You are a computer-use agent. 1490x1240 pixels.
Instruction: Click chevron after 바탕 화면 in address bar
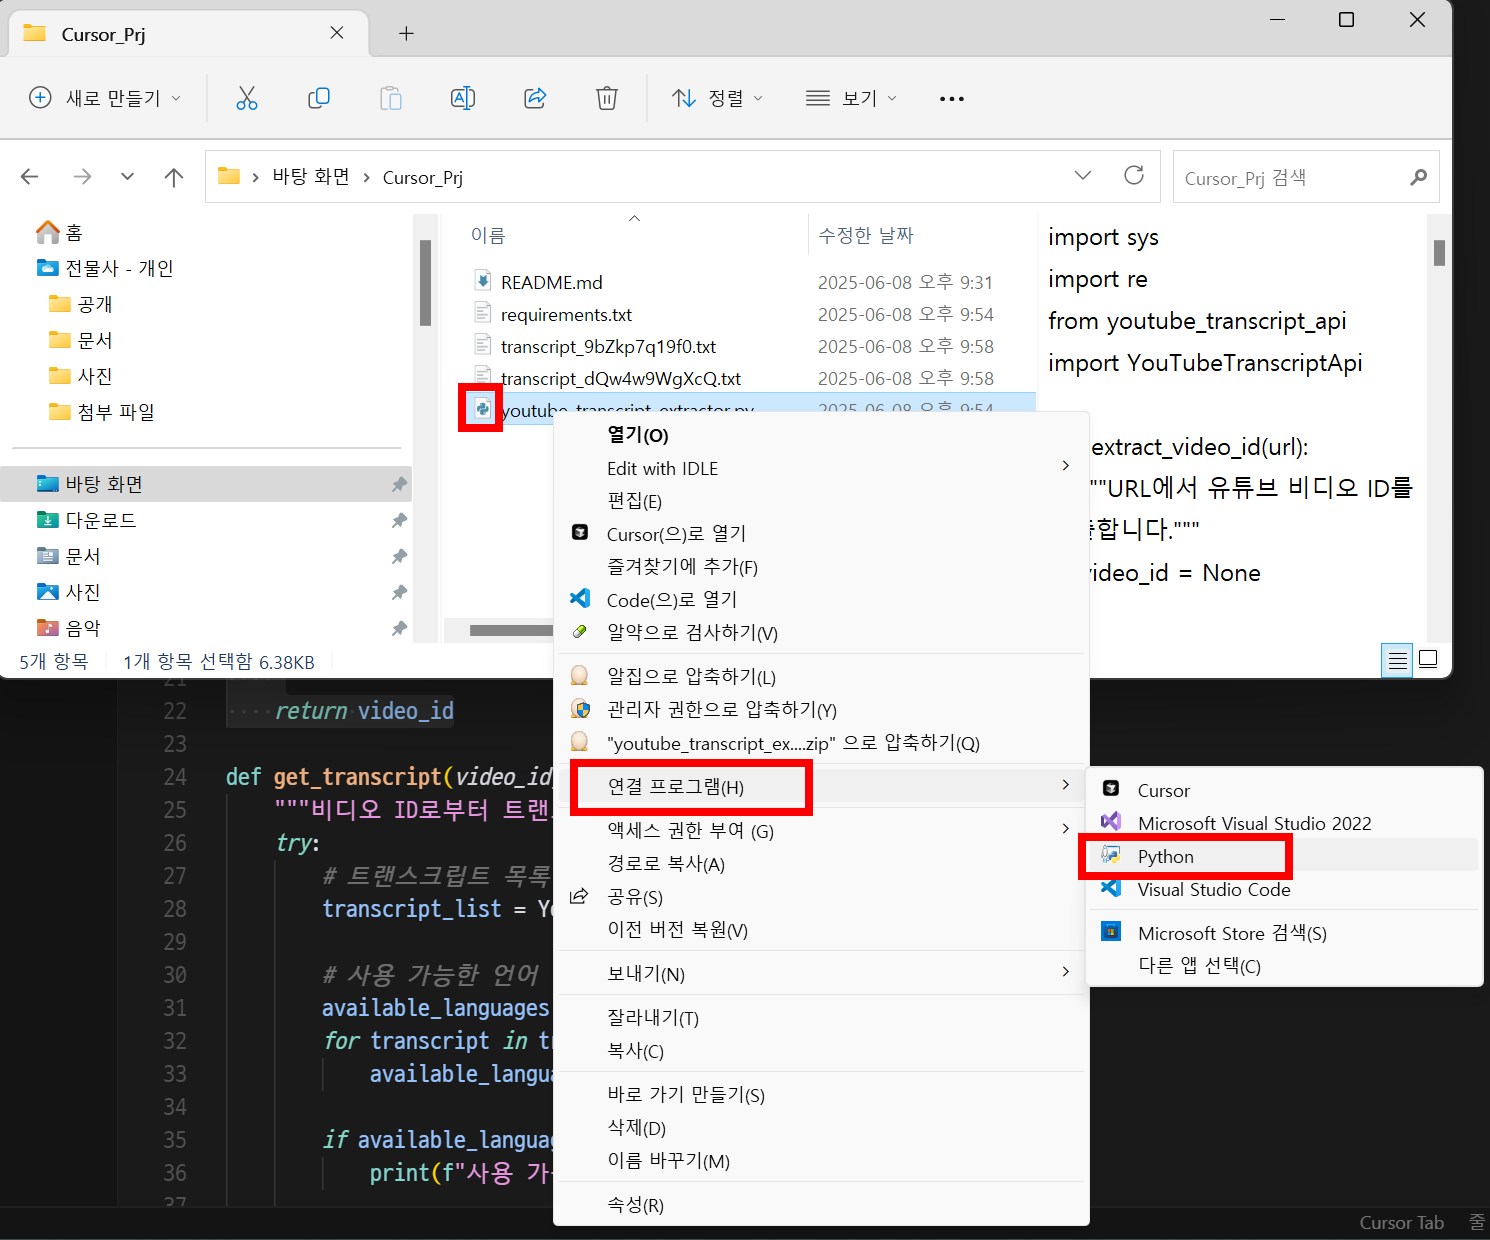[x=366, y=177]
